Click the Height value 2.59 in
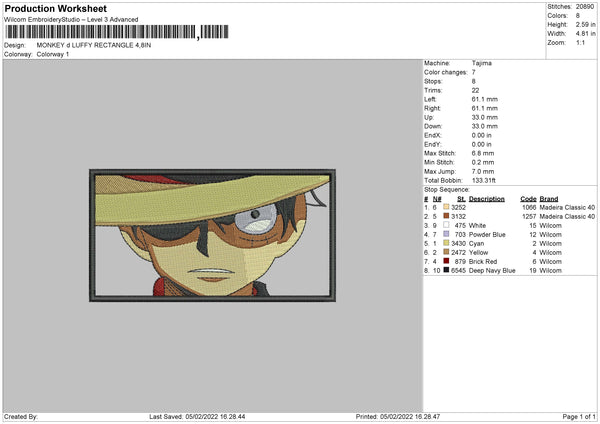Viewport: 600px width, 424px height. (x=585, y=24)
